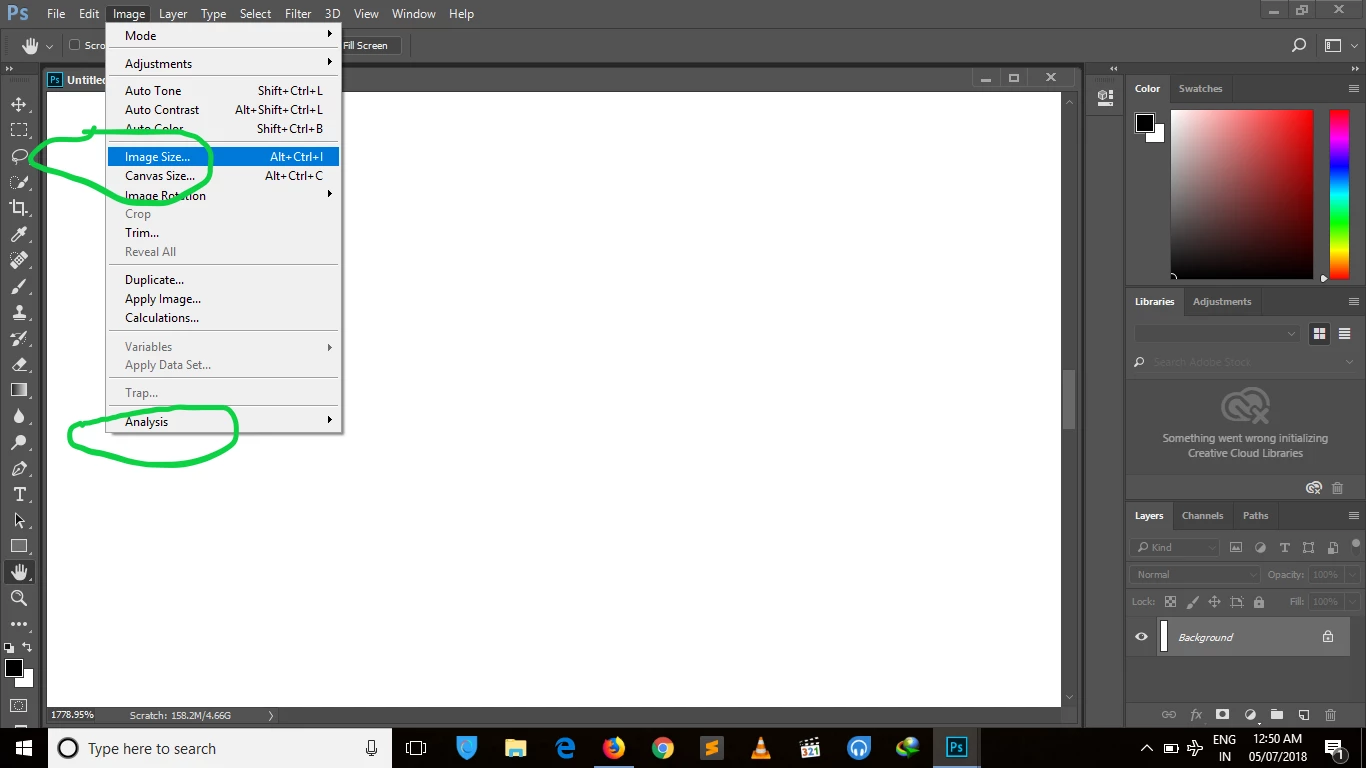Toggle Quick Mask mode
Image resolution: width=1366 pixels, height=768 pixels.
[x=19, y=706]
